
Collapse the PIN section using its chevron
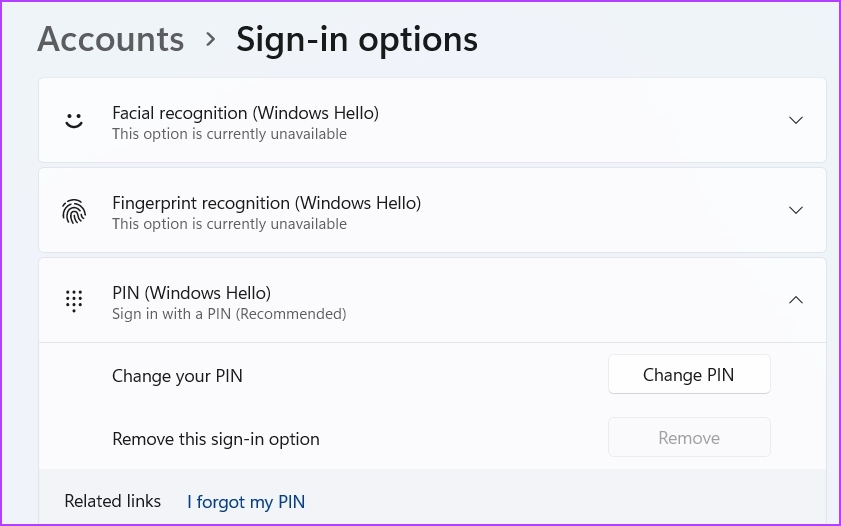click(x=796, y=300)
